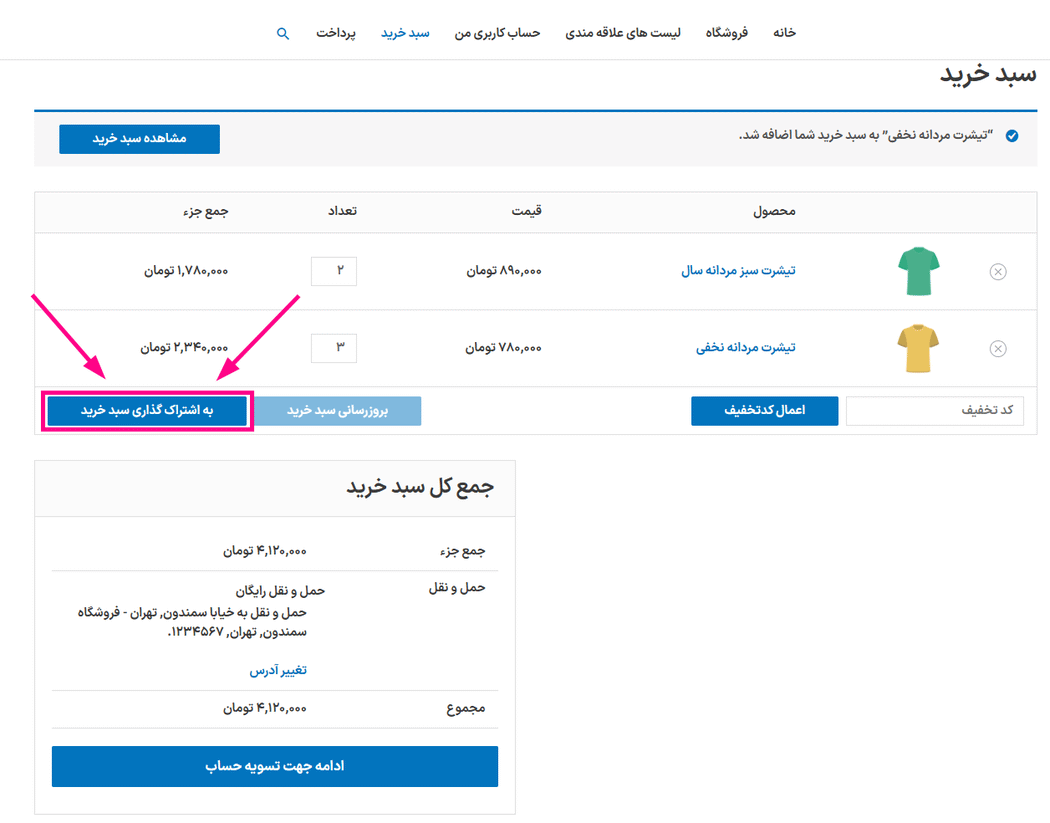This screenshot has width=1050, height=823.
Task: Click the highlighted به اشتراک گذاری سبد خرید button
Action: pos(147,411)
